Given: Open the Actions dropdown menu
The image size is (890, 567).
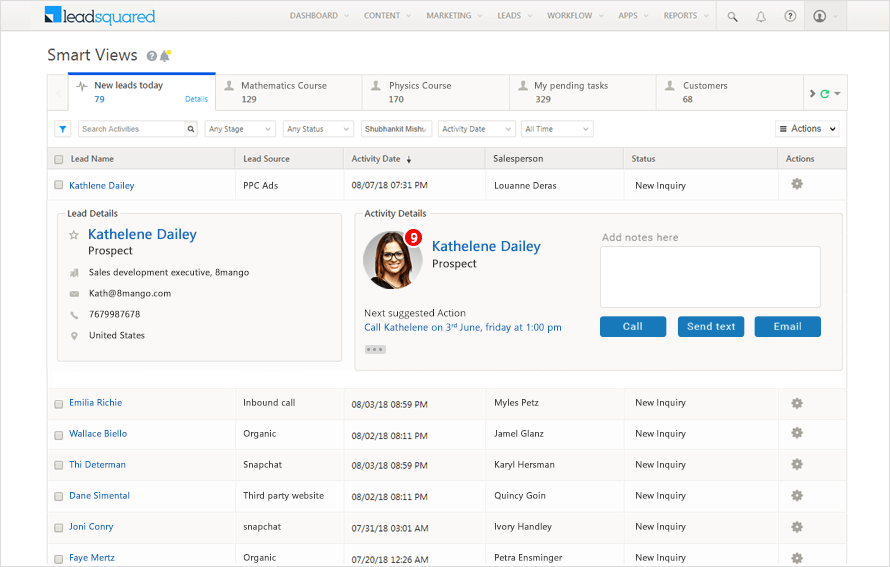Looking at the screenshot, I should (x=807, y=129).
